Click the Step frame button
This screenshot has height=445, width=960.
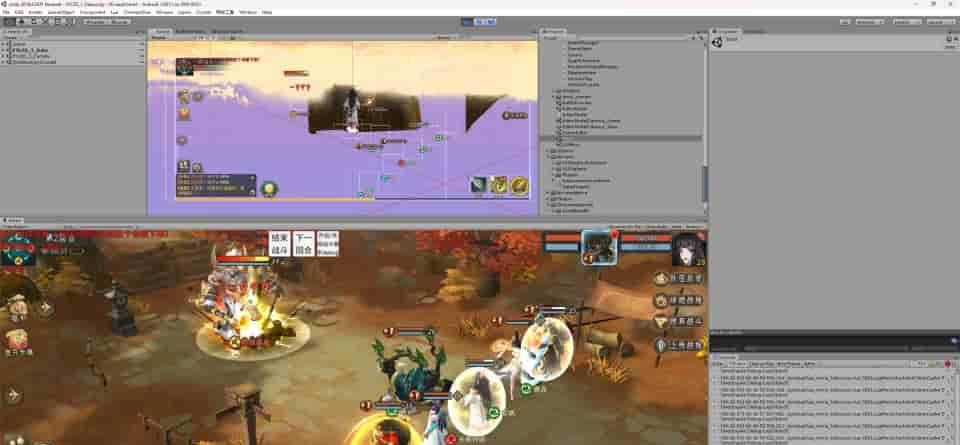[x=490, y=21]
